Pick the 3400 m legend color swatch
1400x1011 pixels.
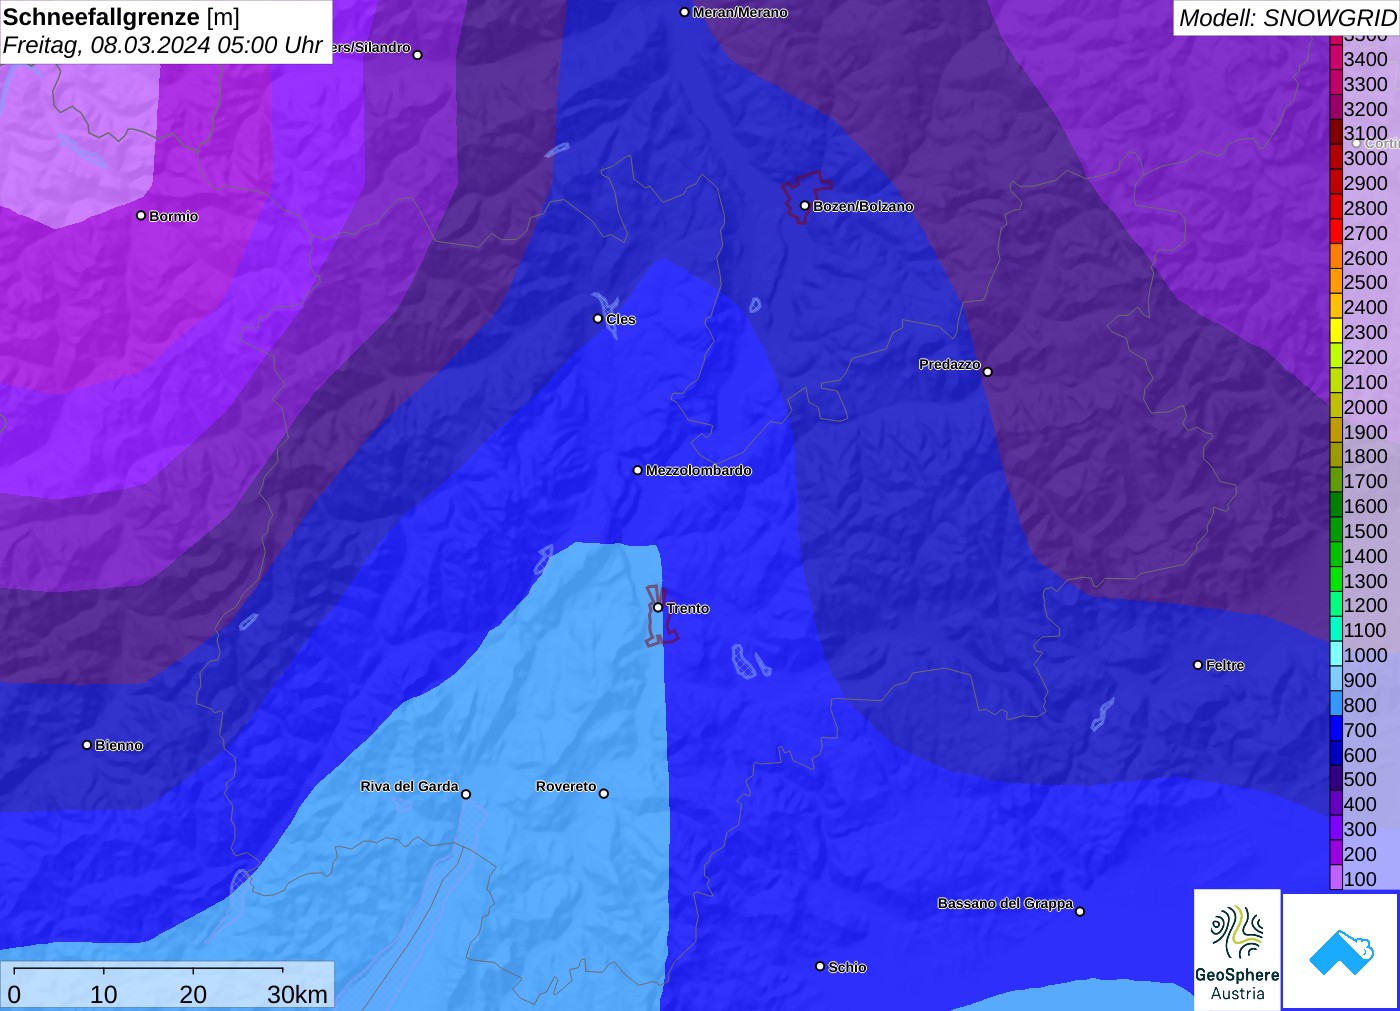coord(1336,59)
